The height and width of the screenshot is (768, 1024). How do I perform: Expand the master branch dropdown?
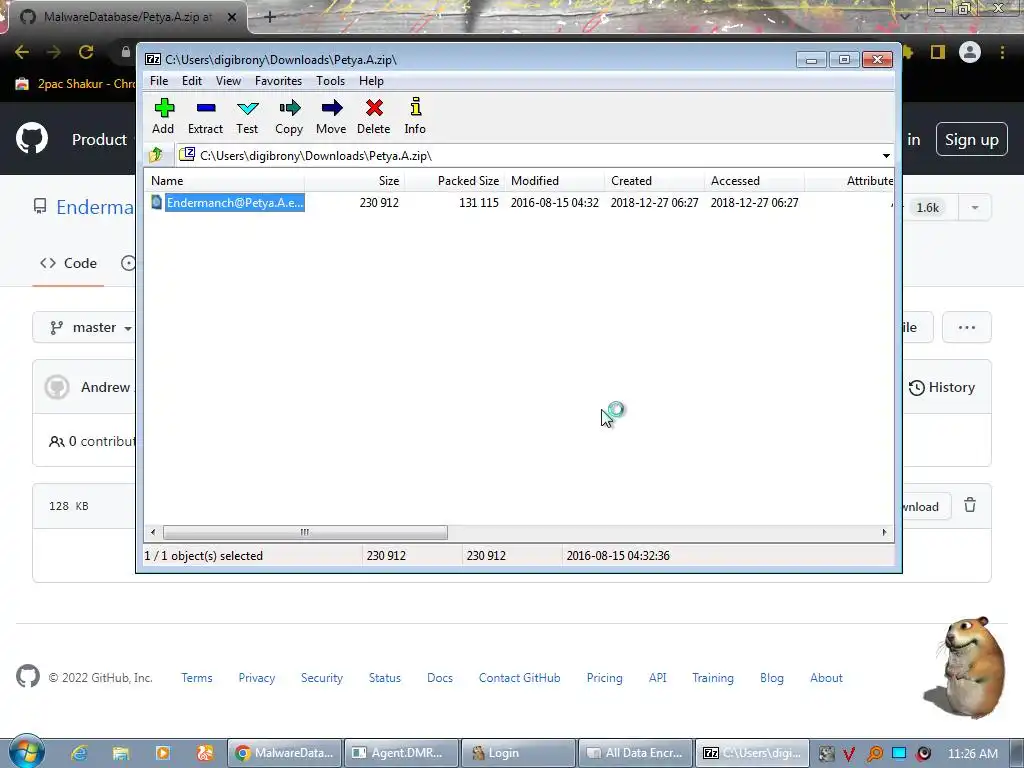[x=90, y=327]
